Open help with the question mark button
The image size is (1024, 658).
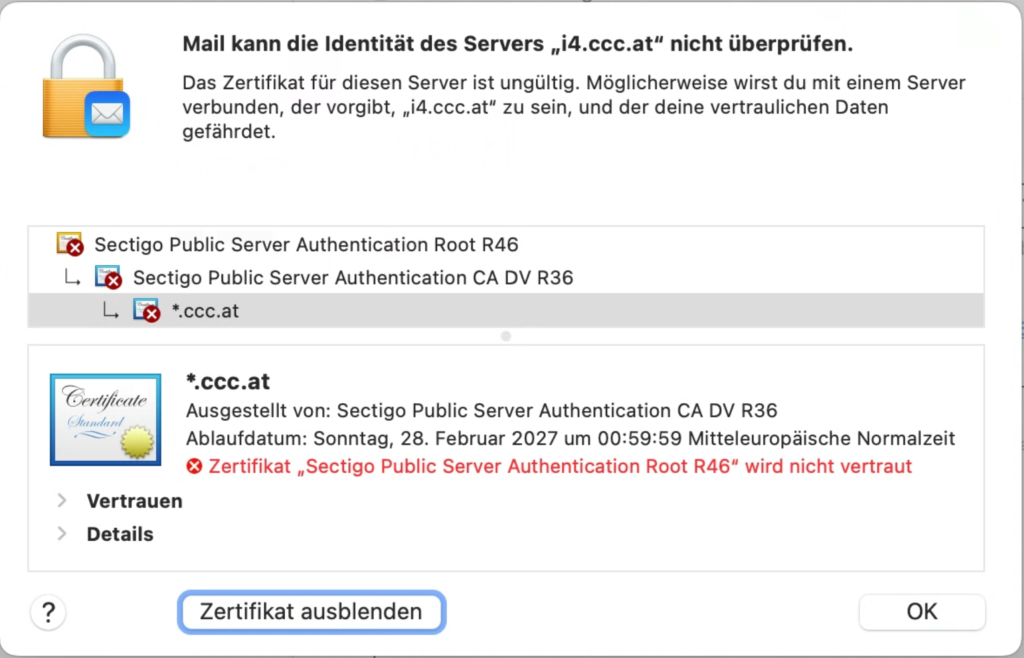pos(48,612)
